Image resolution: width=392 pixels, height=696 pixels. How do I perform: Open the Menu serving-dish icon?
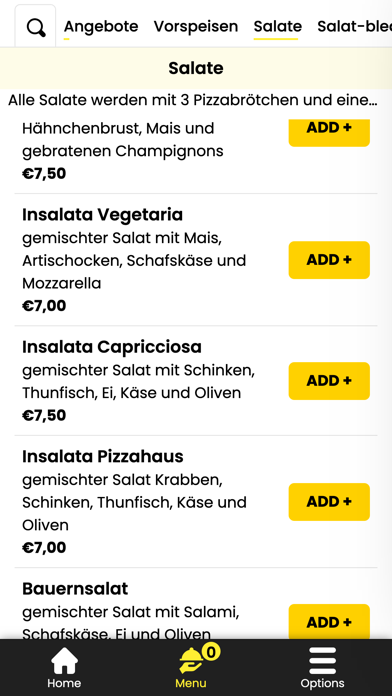(191, 661)
